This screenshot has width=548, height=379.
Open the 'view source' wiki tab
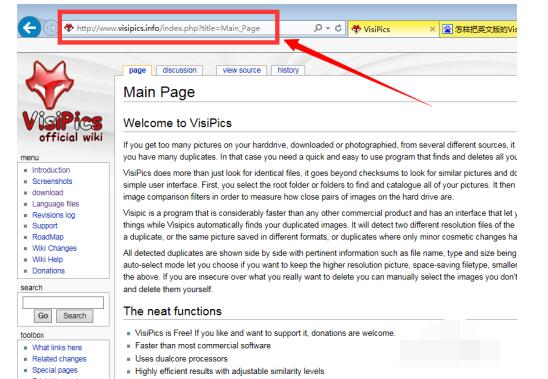coord(241,70)
